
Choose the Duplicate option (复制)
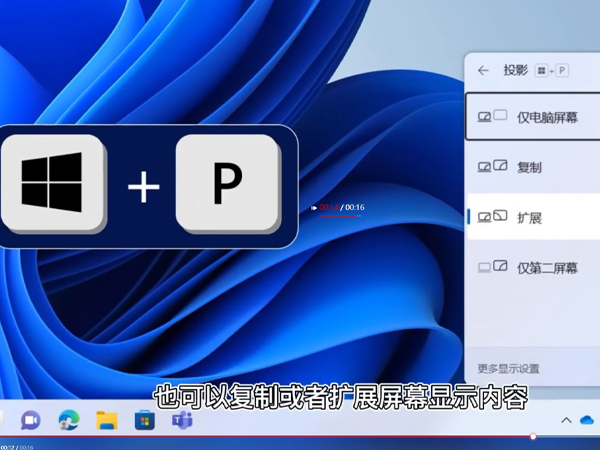click(533, 167)
